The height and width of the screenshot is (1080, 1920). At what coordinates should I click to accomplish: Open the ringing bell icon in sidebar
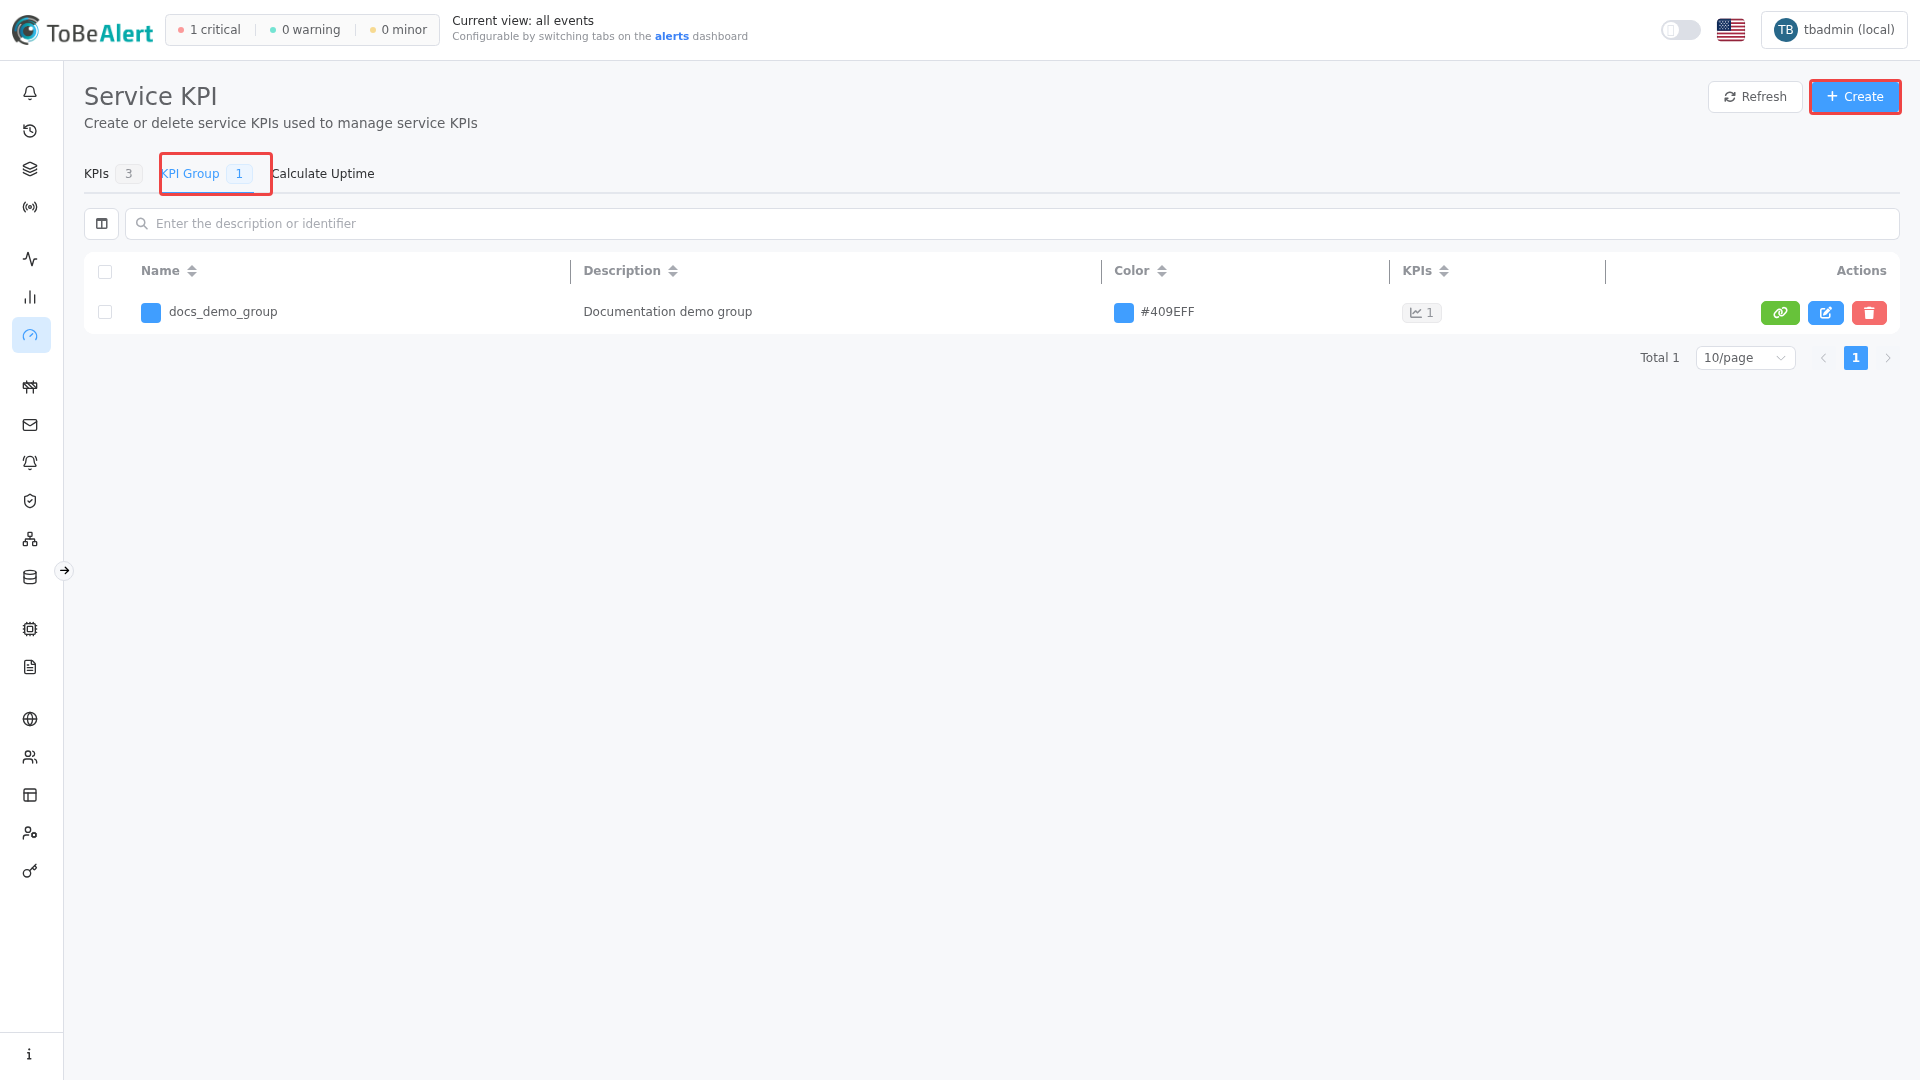(x=30, y=463)
